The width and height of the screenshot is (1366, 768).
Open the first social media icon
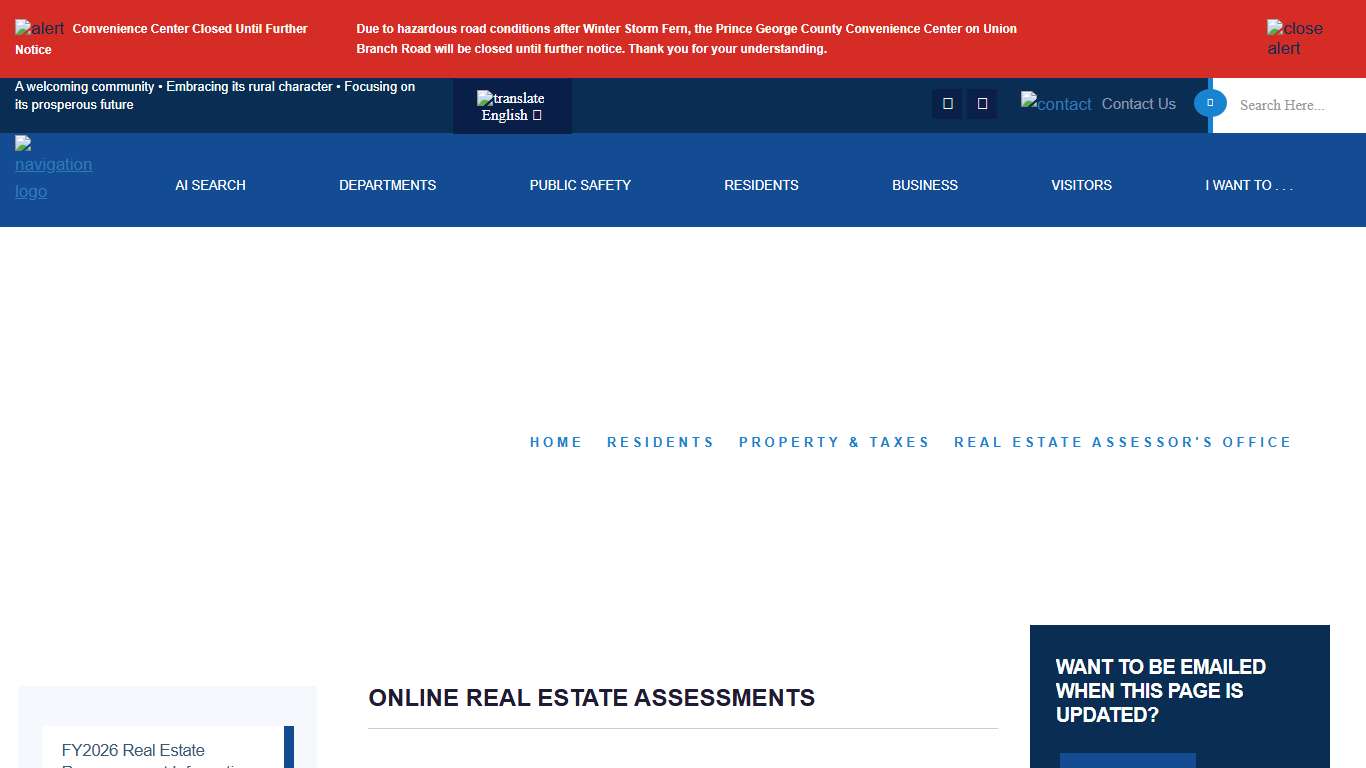[946, 103]
